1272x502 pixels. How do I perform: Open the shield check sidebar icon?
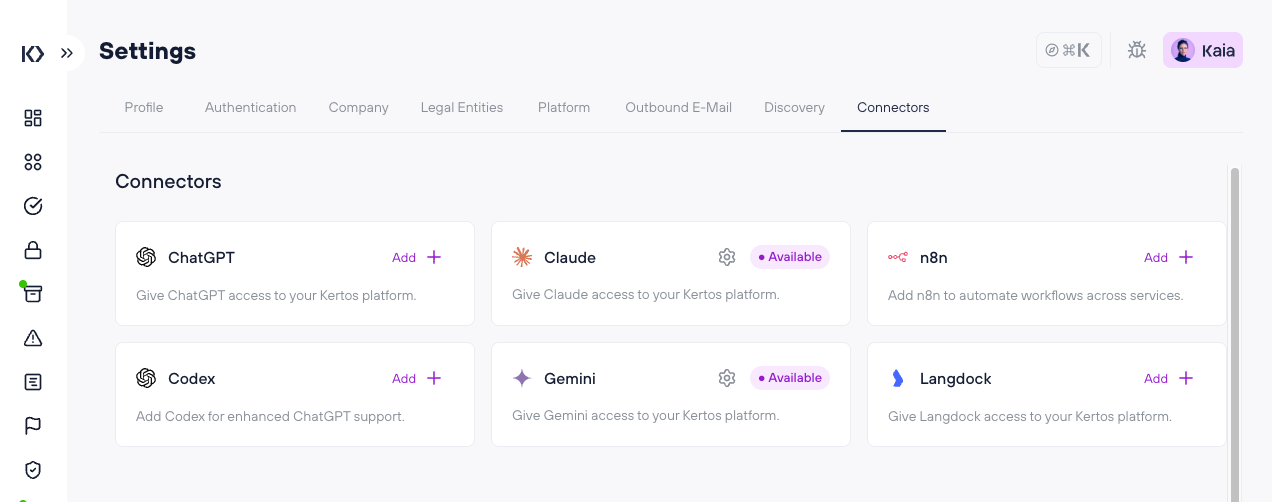(33, 469)
